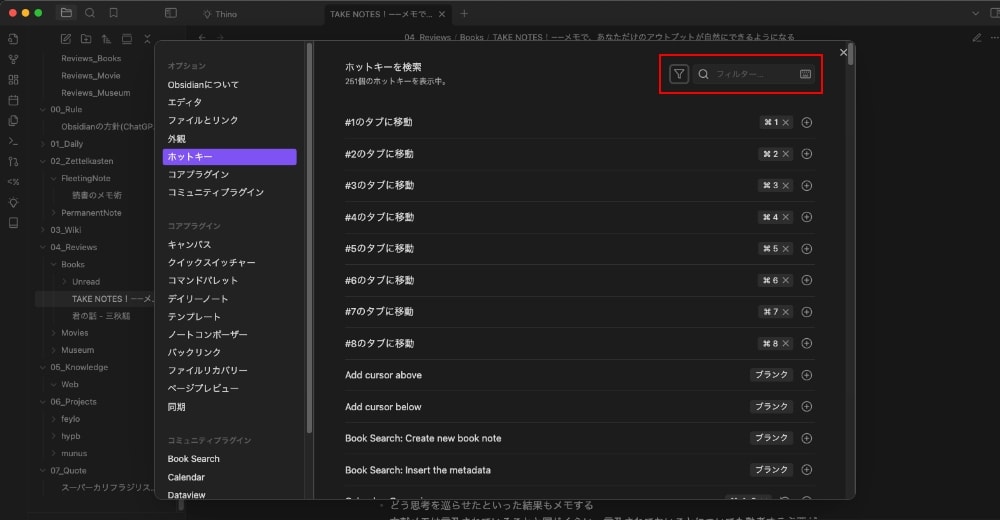Viewport: 1000px width, 520px height.
Task: Expand the Movies folder
Action: coord(54,333)
